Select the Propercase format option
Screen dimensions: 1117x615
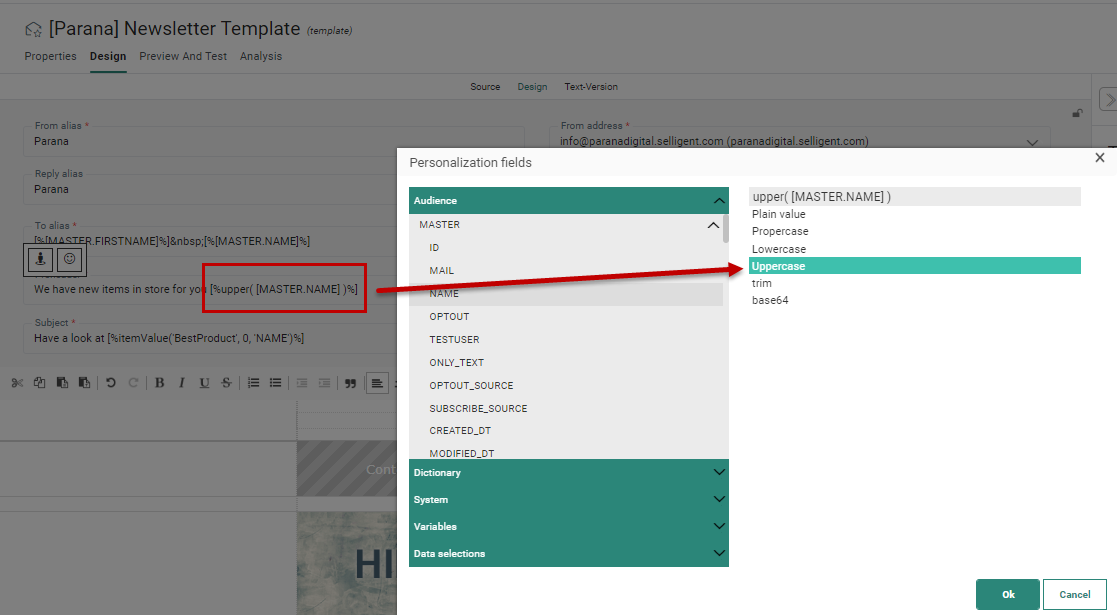tap(780, 232)
